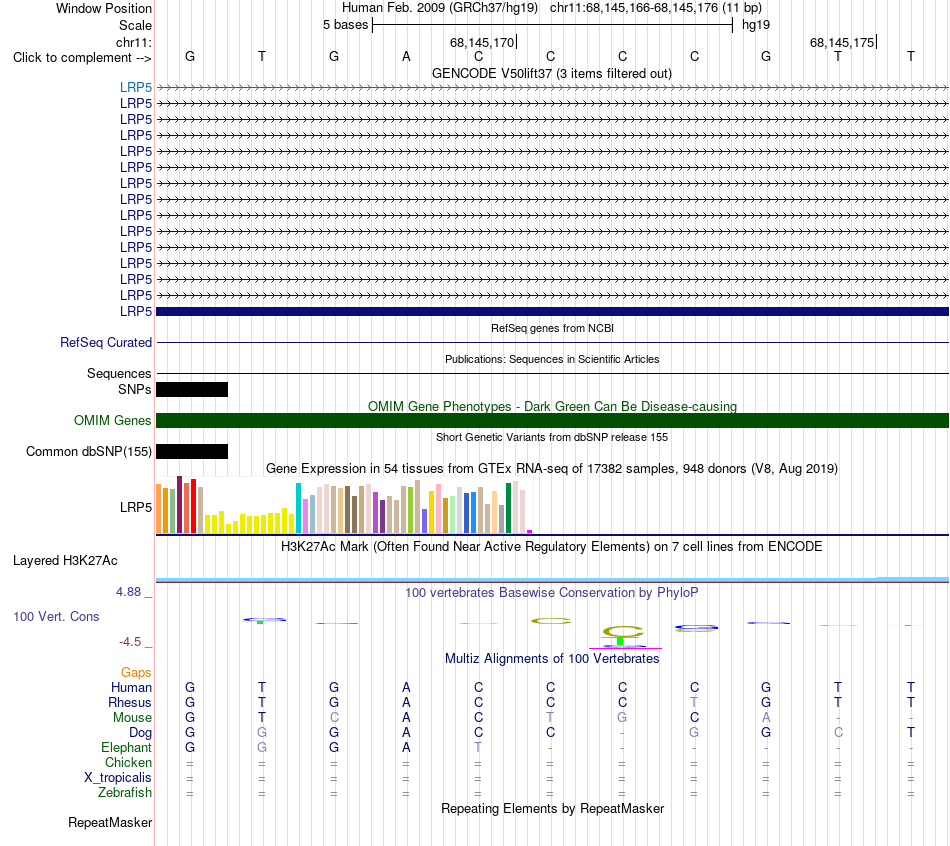The width and height of the screenshot is (950, 846).
Task: Open the OMIM Genes track label
Action: pyautogui.click(x=113, y=421)
